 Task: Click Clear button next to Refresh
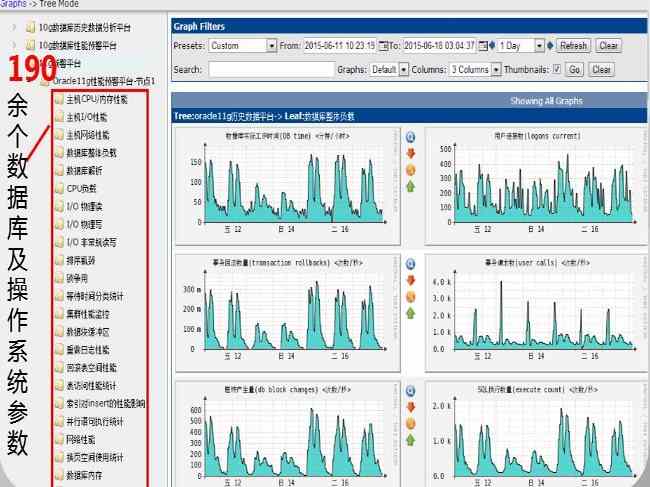pyautogui.click(x=608, y=46)
